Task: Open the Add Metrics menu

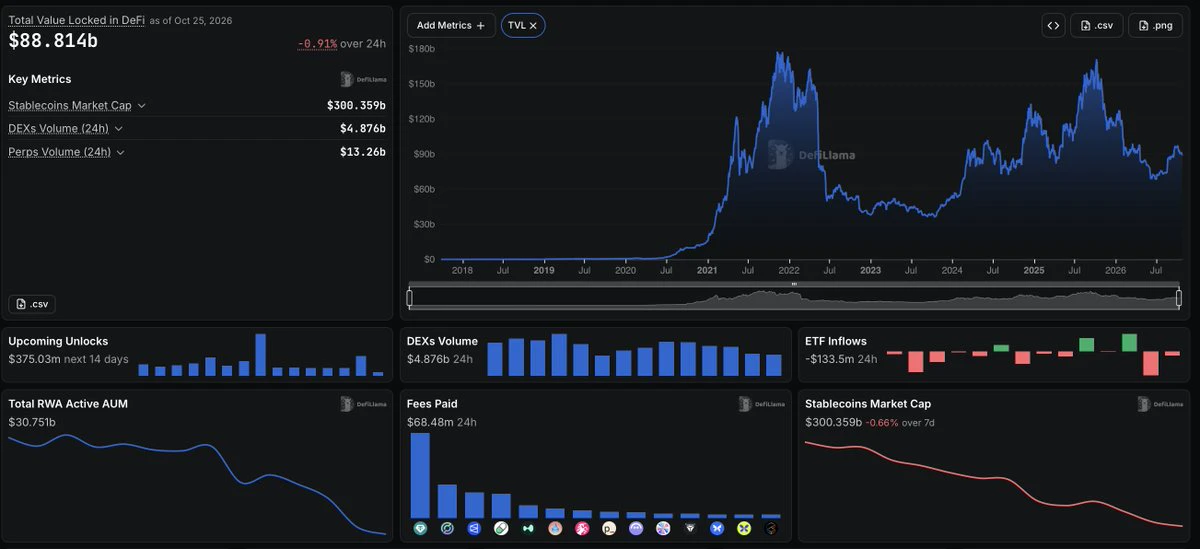Action: tap(451, 25)
